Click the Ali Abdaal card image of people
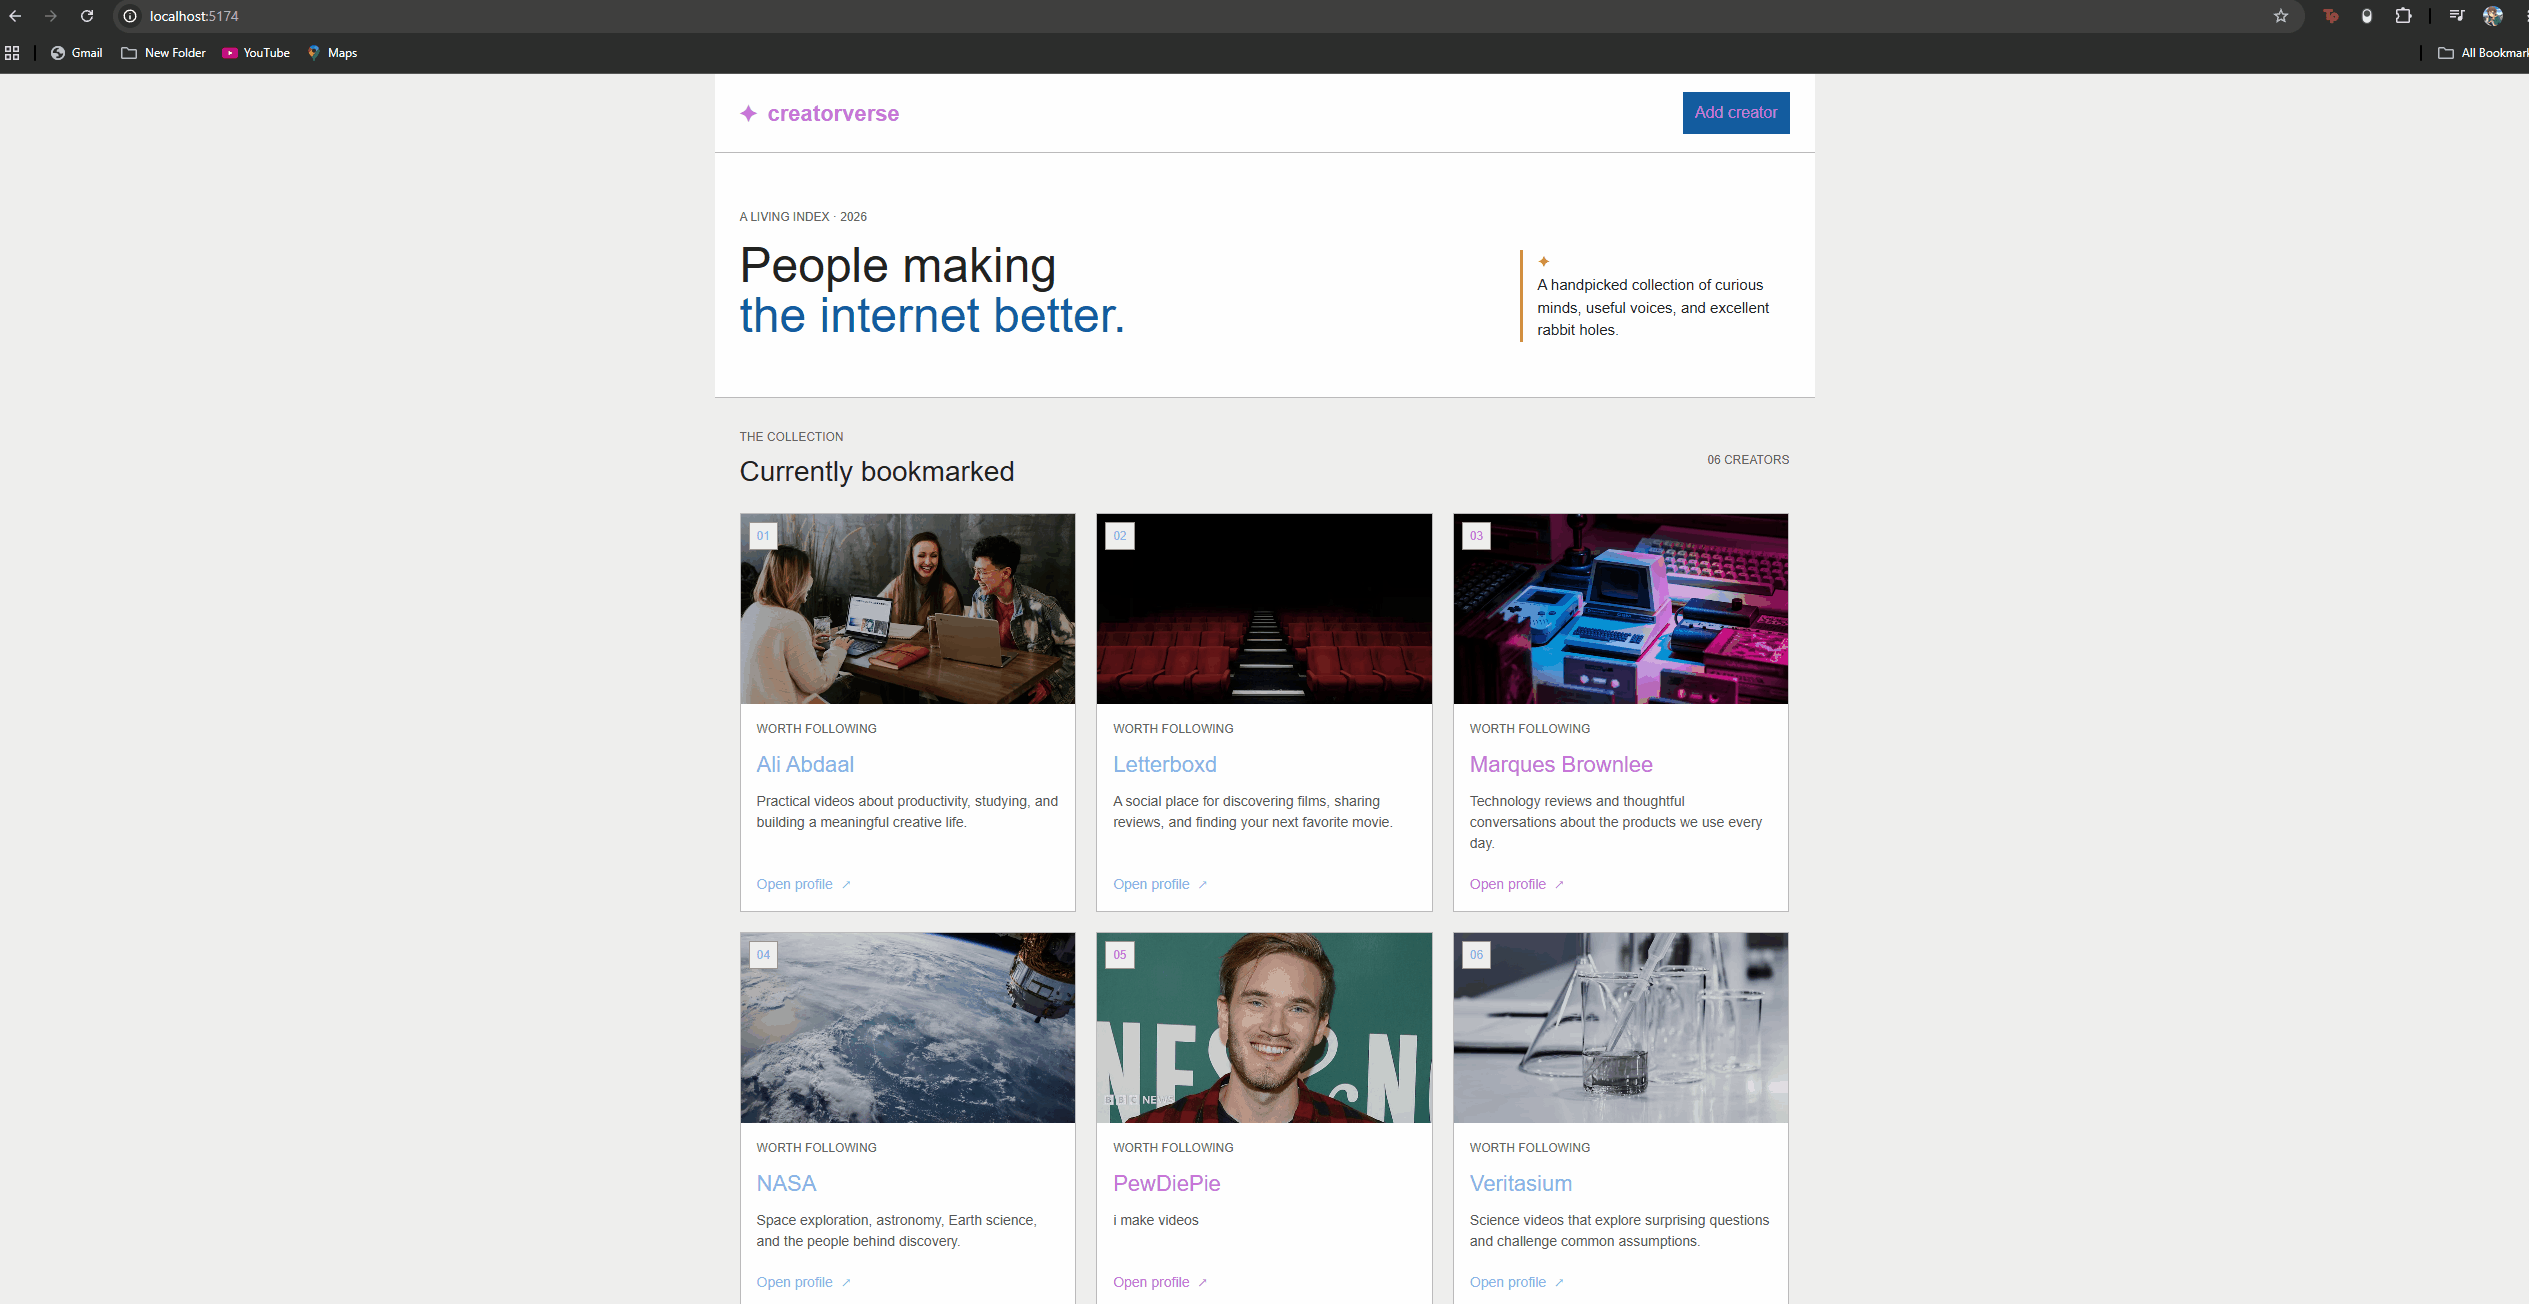 pos(908,609)
